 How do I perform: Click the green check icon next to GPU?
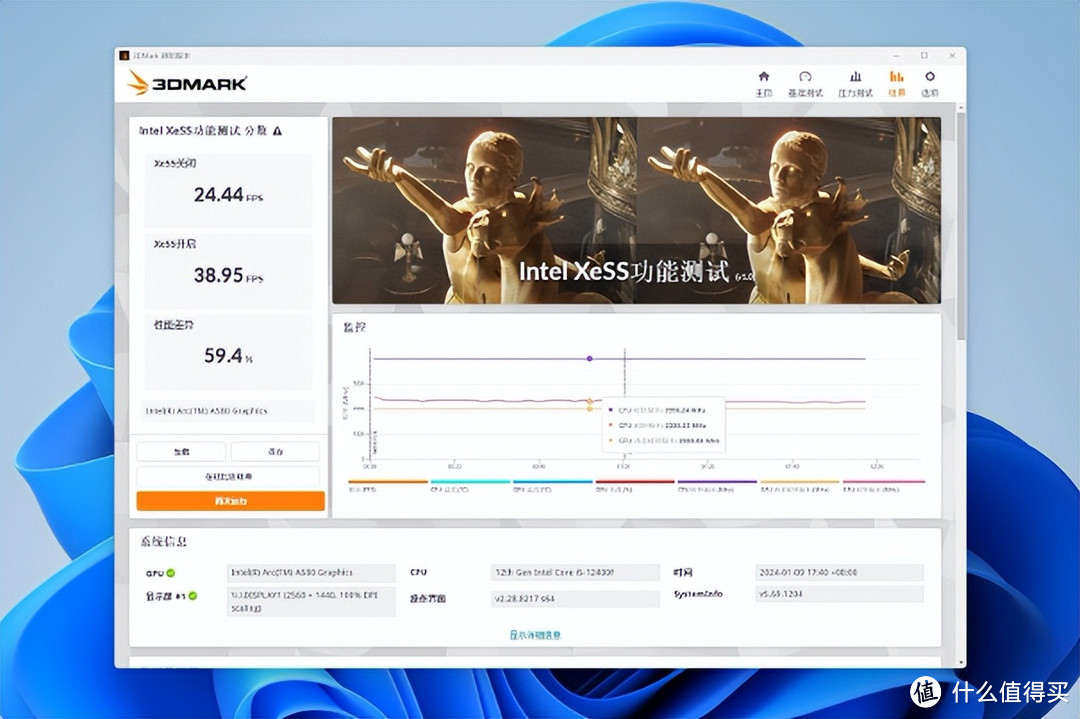point(171,573)
